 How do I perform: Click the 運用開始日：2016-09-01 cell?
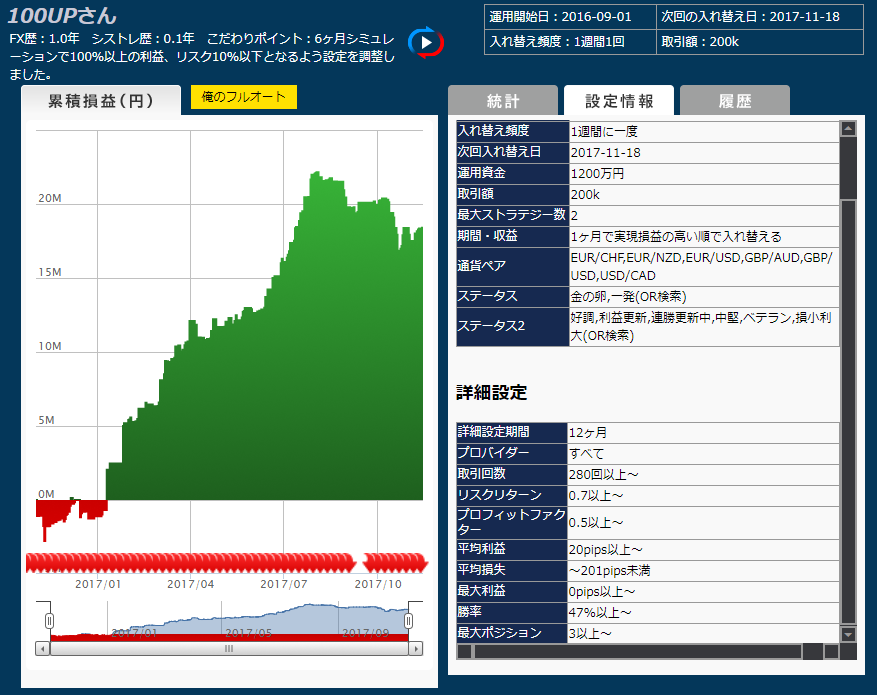[570, 17]
